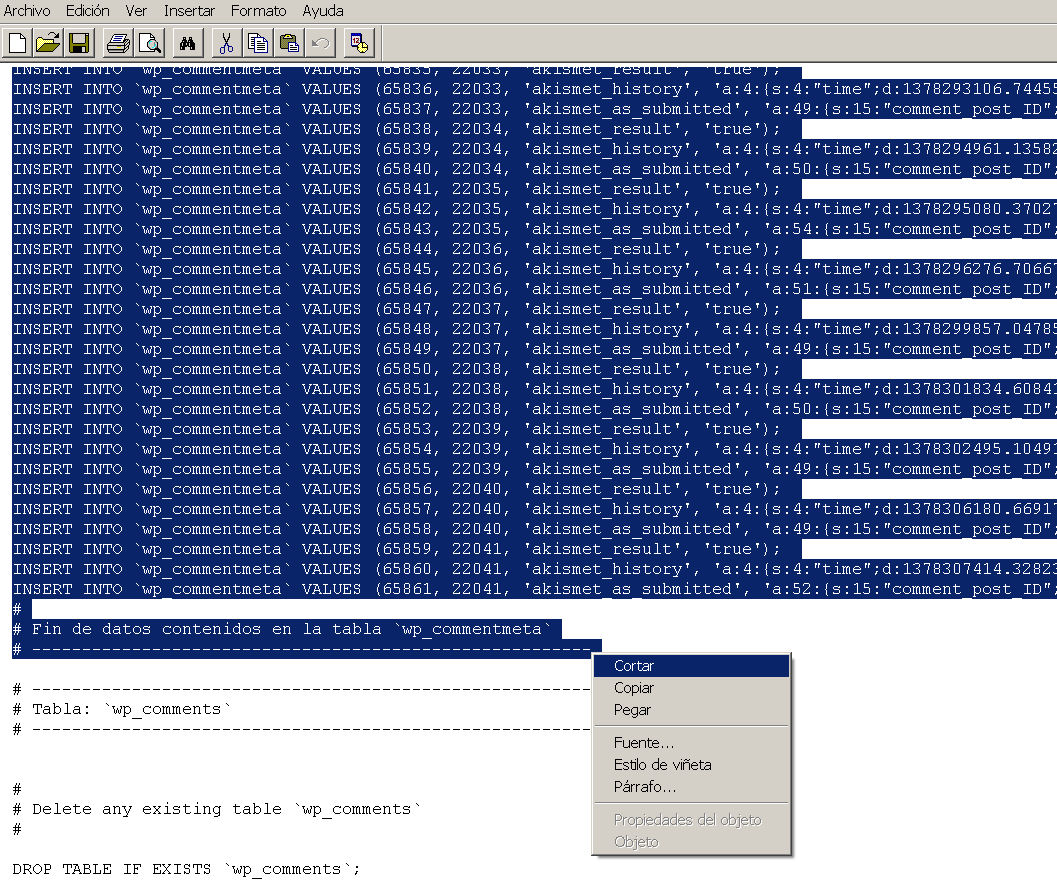Open the Archivo menu

27,11
